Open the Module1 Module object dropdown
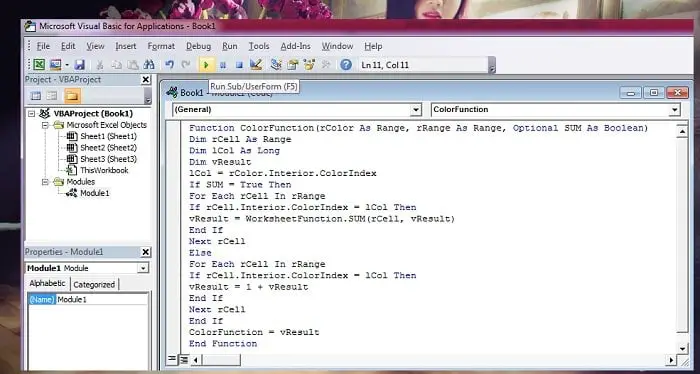The width and height of the screenshot is (700, 374). pos(143,268)
